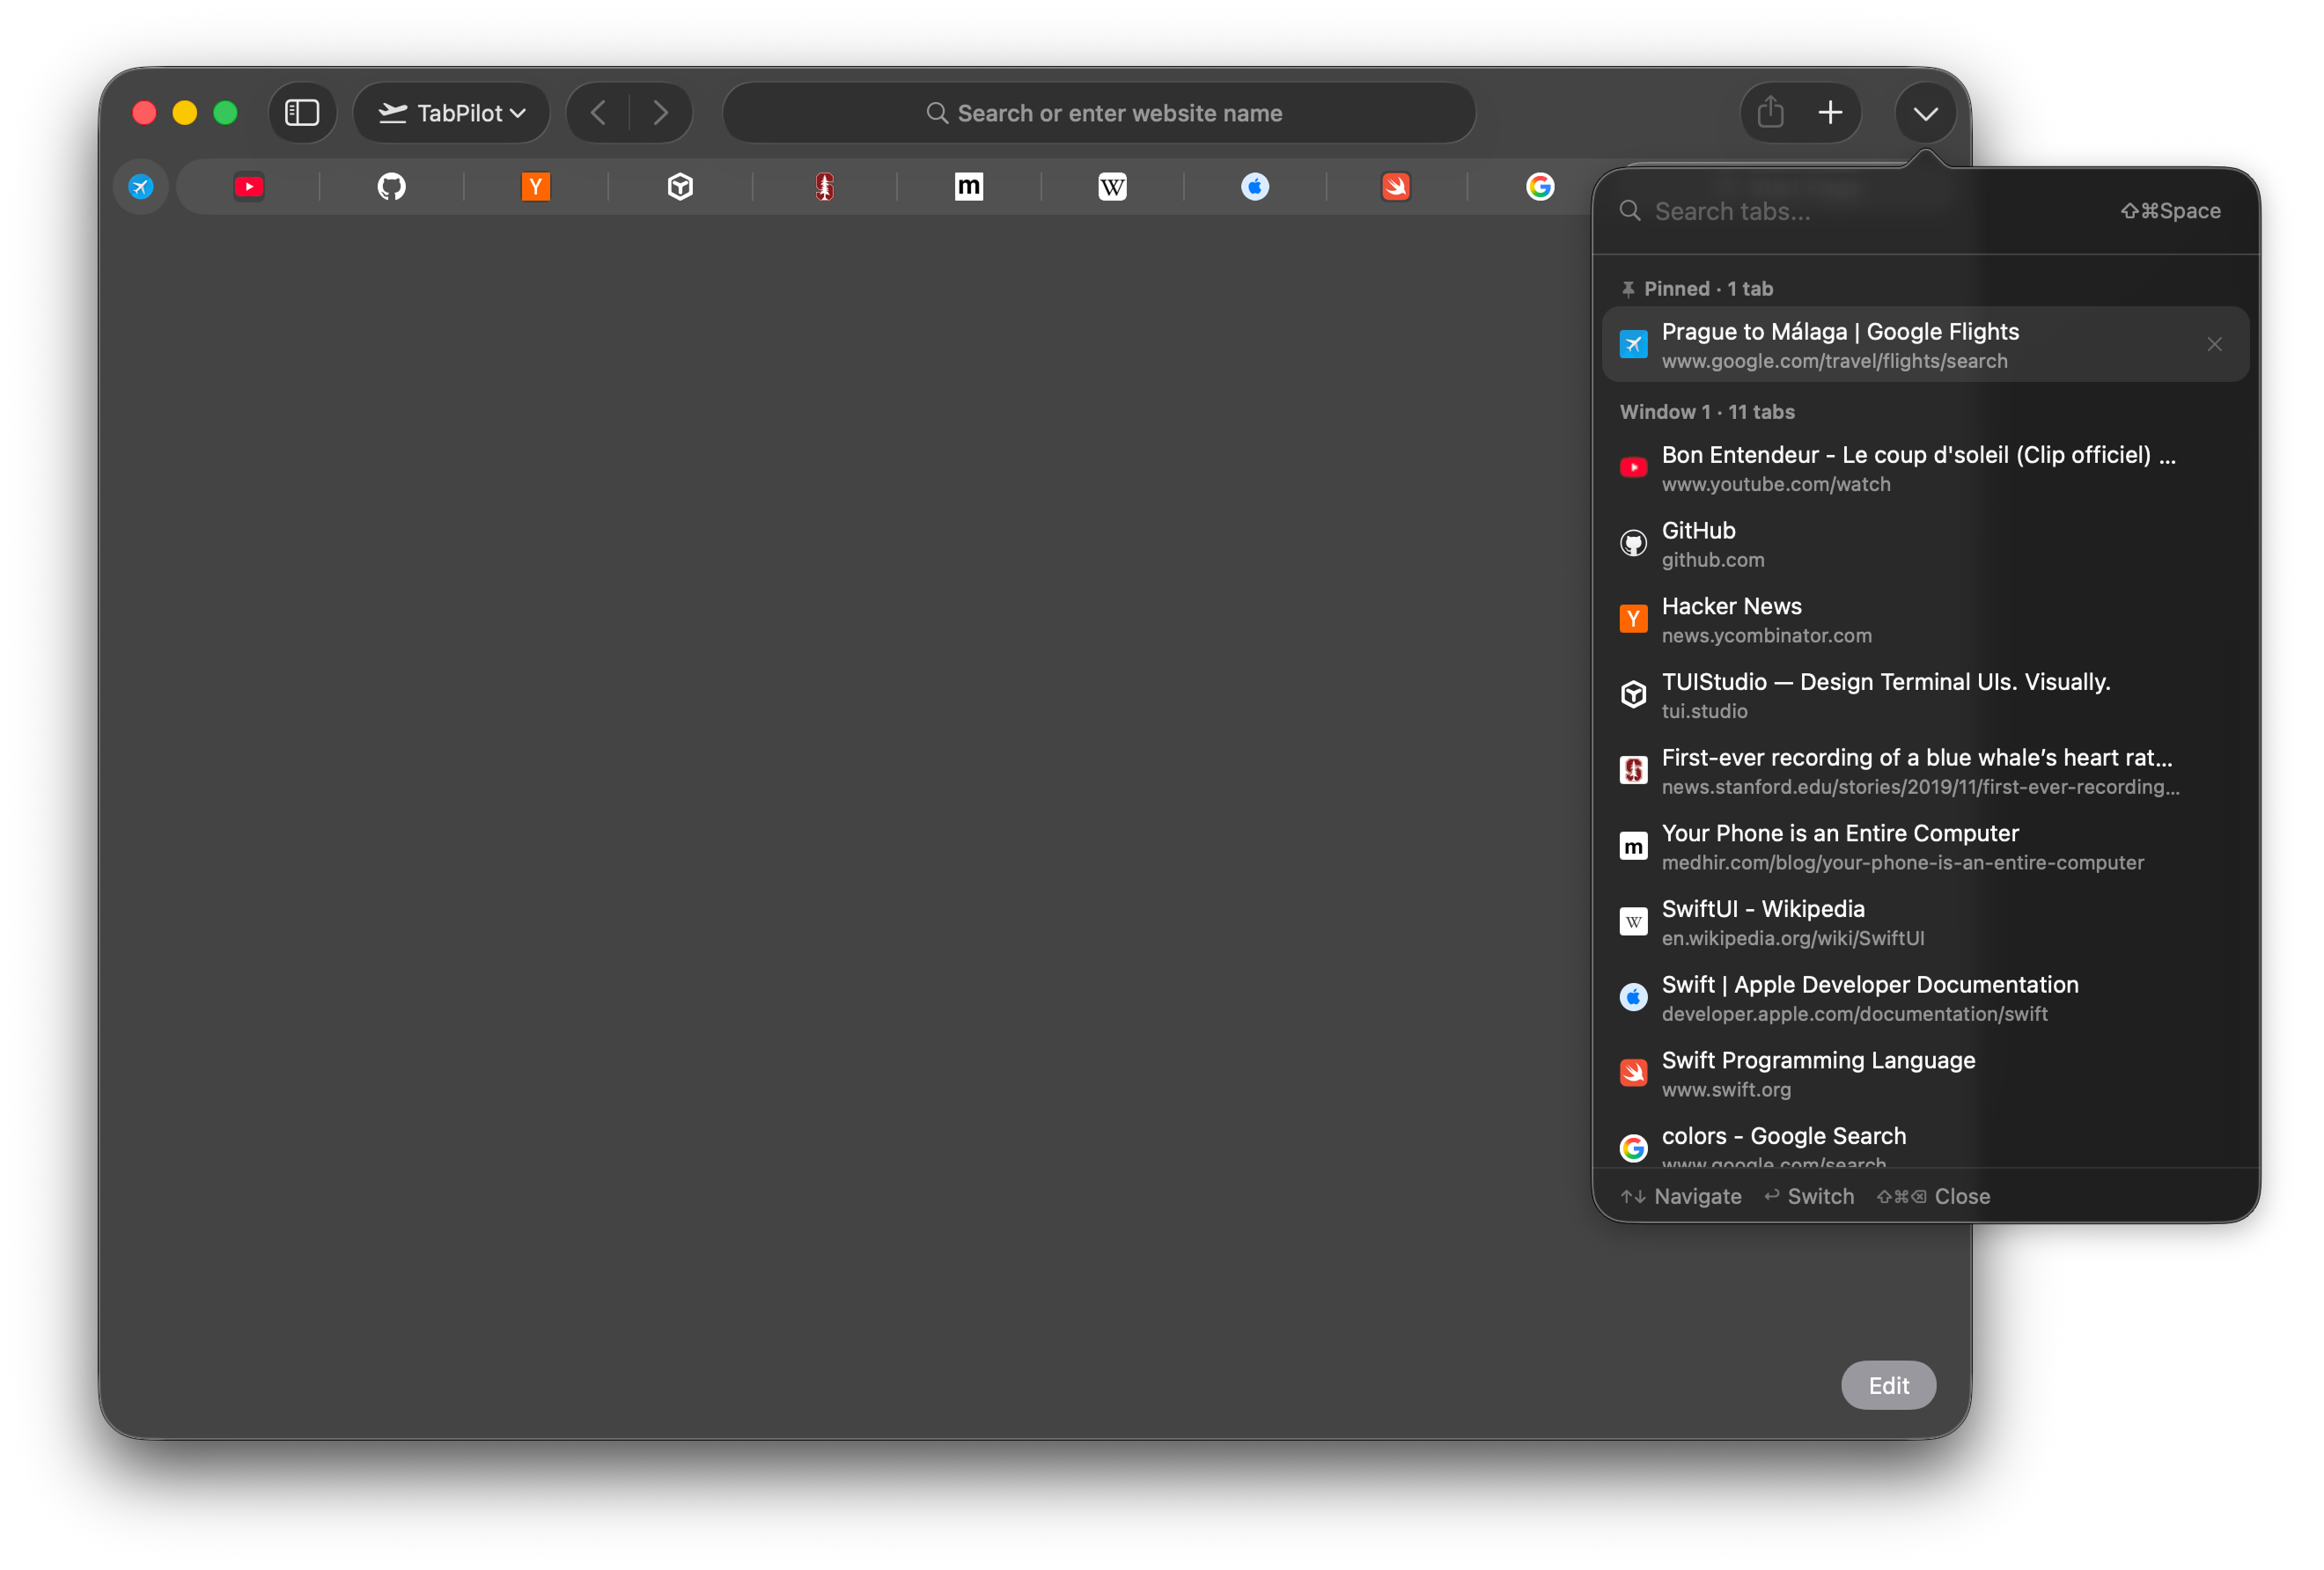Switch to the Swift tab in tab bar
Viewport: 2324px width, 1570px height.
[1396, 186]
